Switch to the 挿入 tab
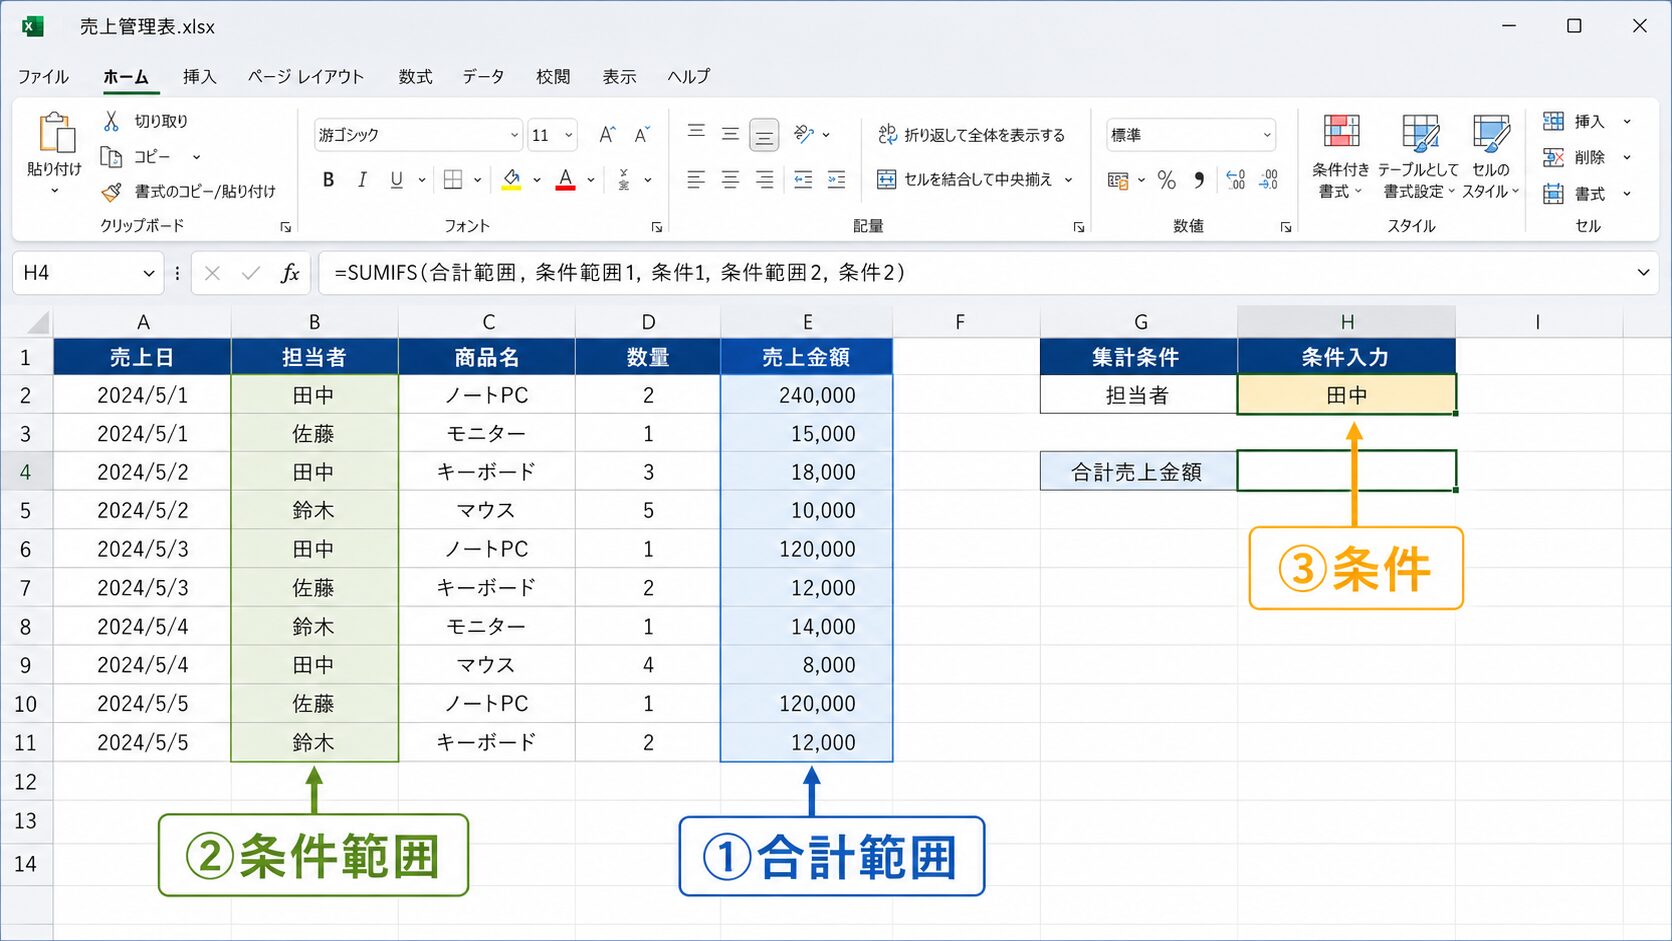The image size is (1672, 941). click(199, 76)
